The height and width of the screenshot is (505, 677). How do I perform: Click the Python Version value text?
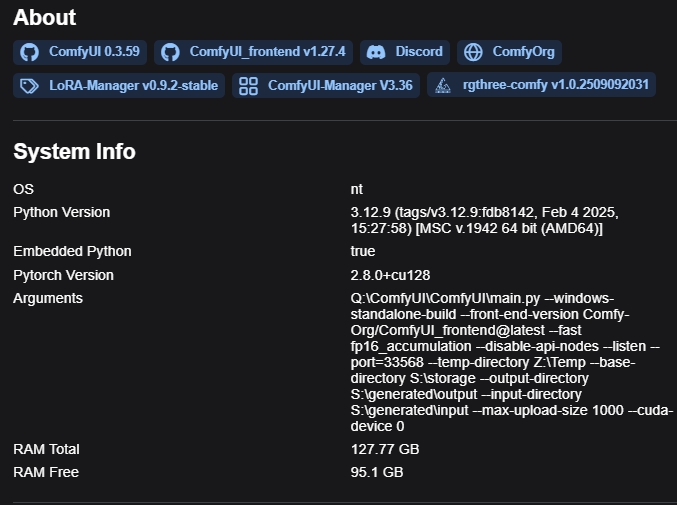[x=484, y=220]
